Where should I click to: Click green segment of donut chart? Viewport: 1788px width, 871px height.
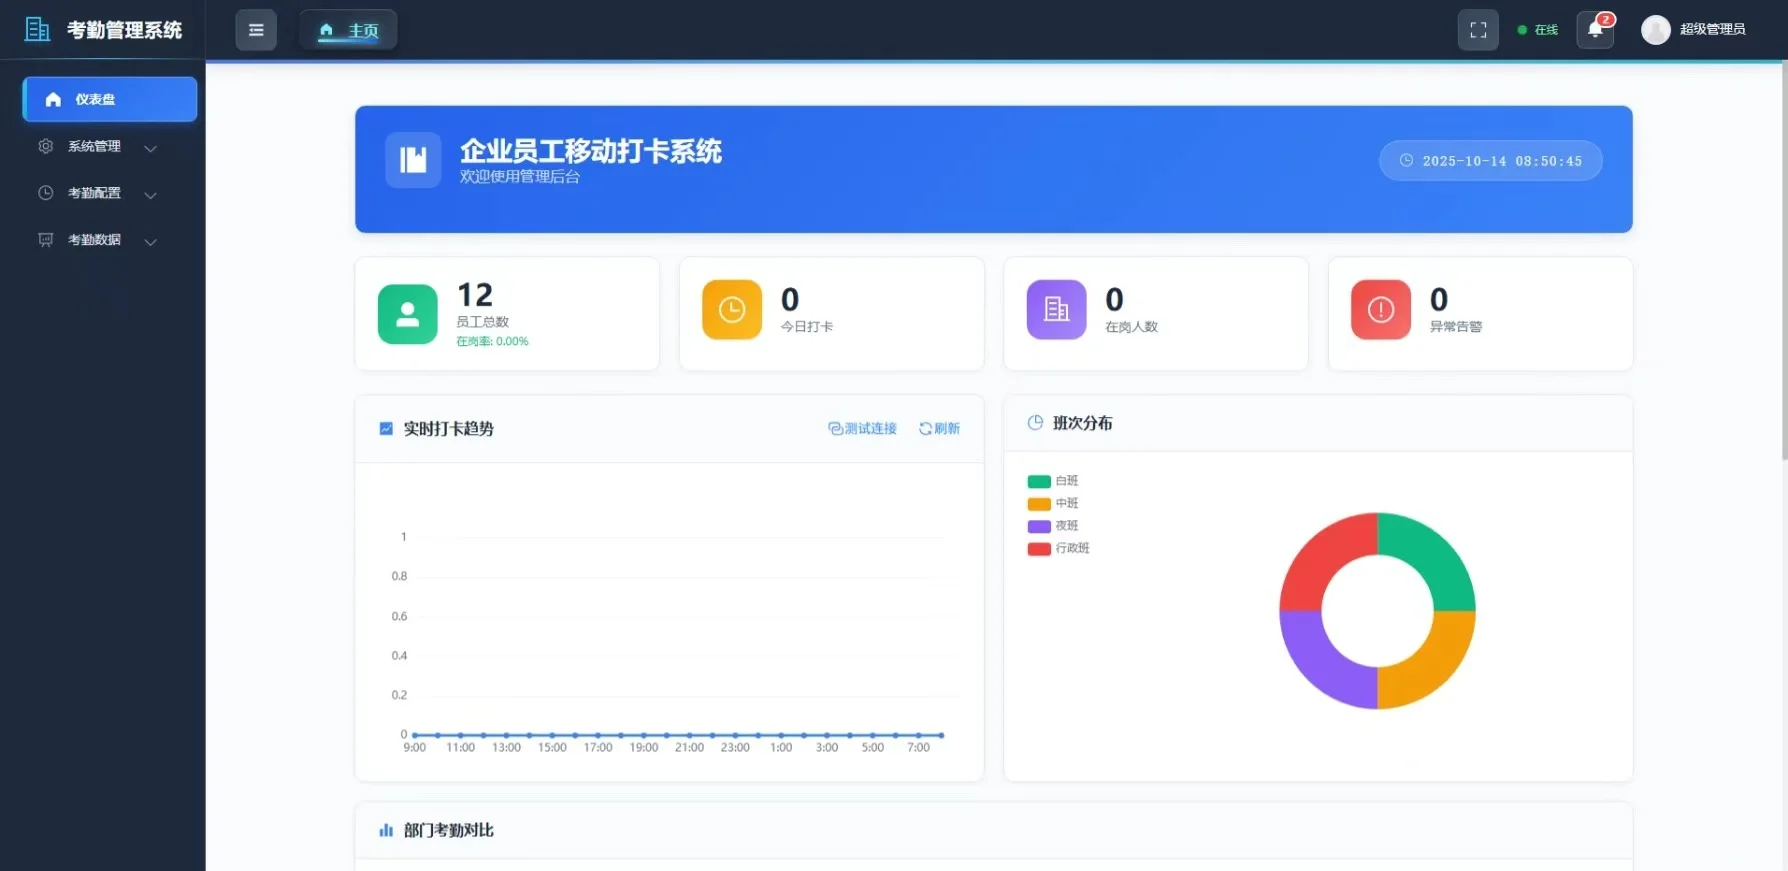coord(1433,556)
